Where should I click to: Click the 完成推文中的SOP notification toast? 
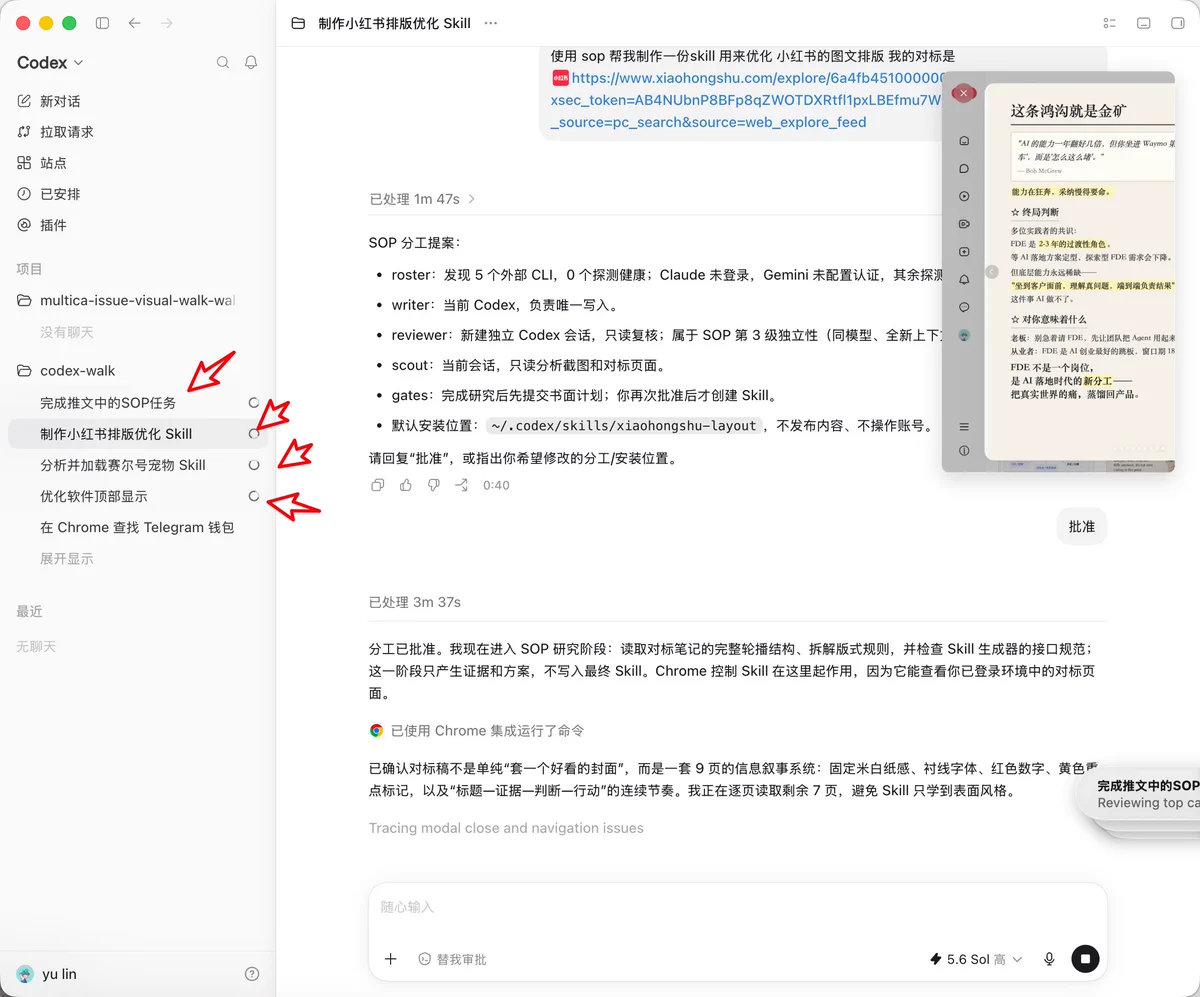[1138, 794]
